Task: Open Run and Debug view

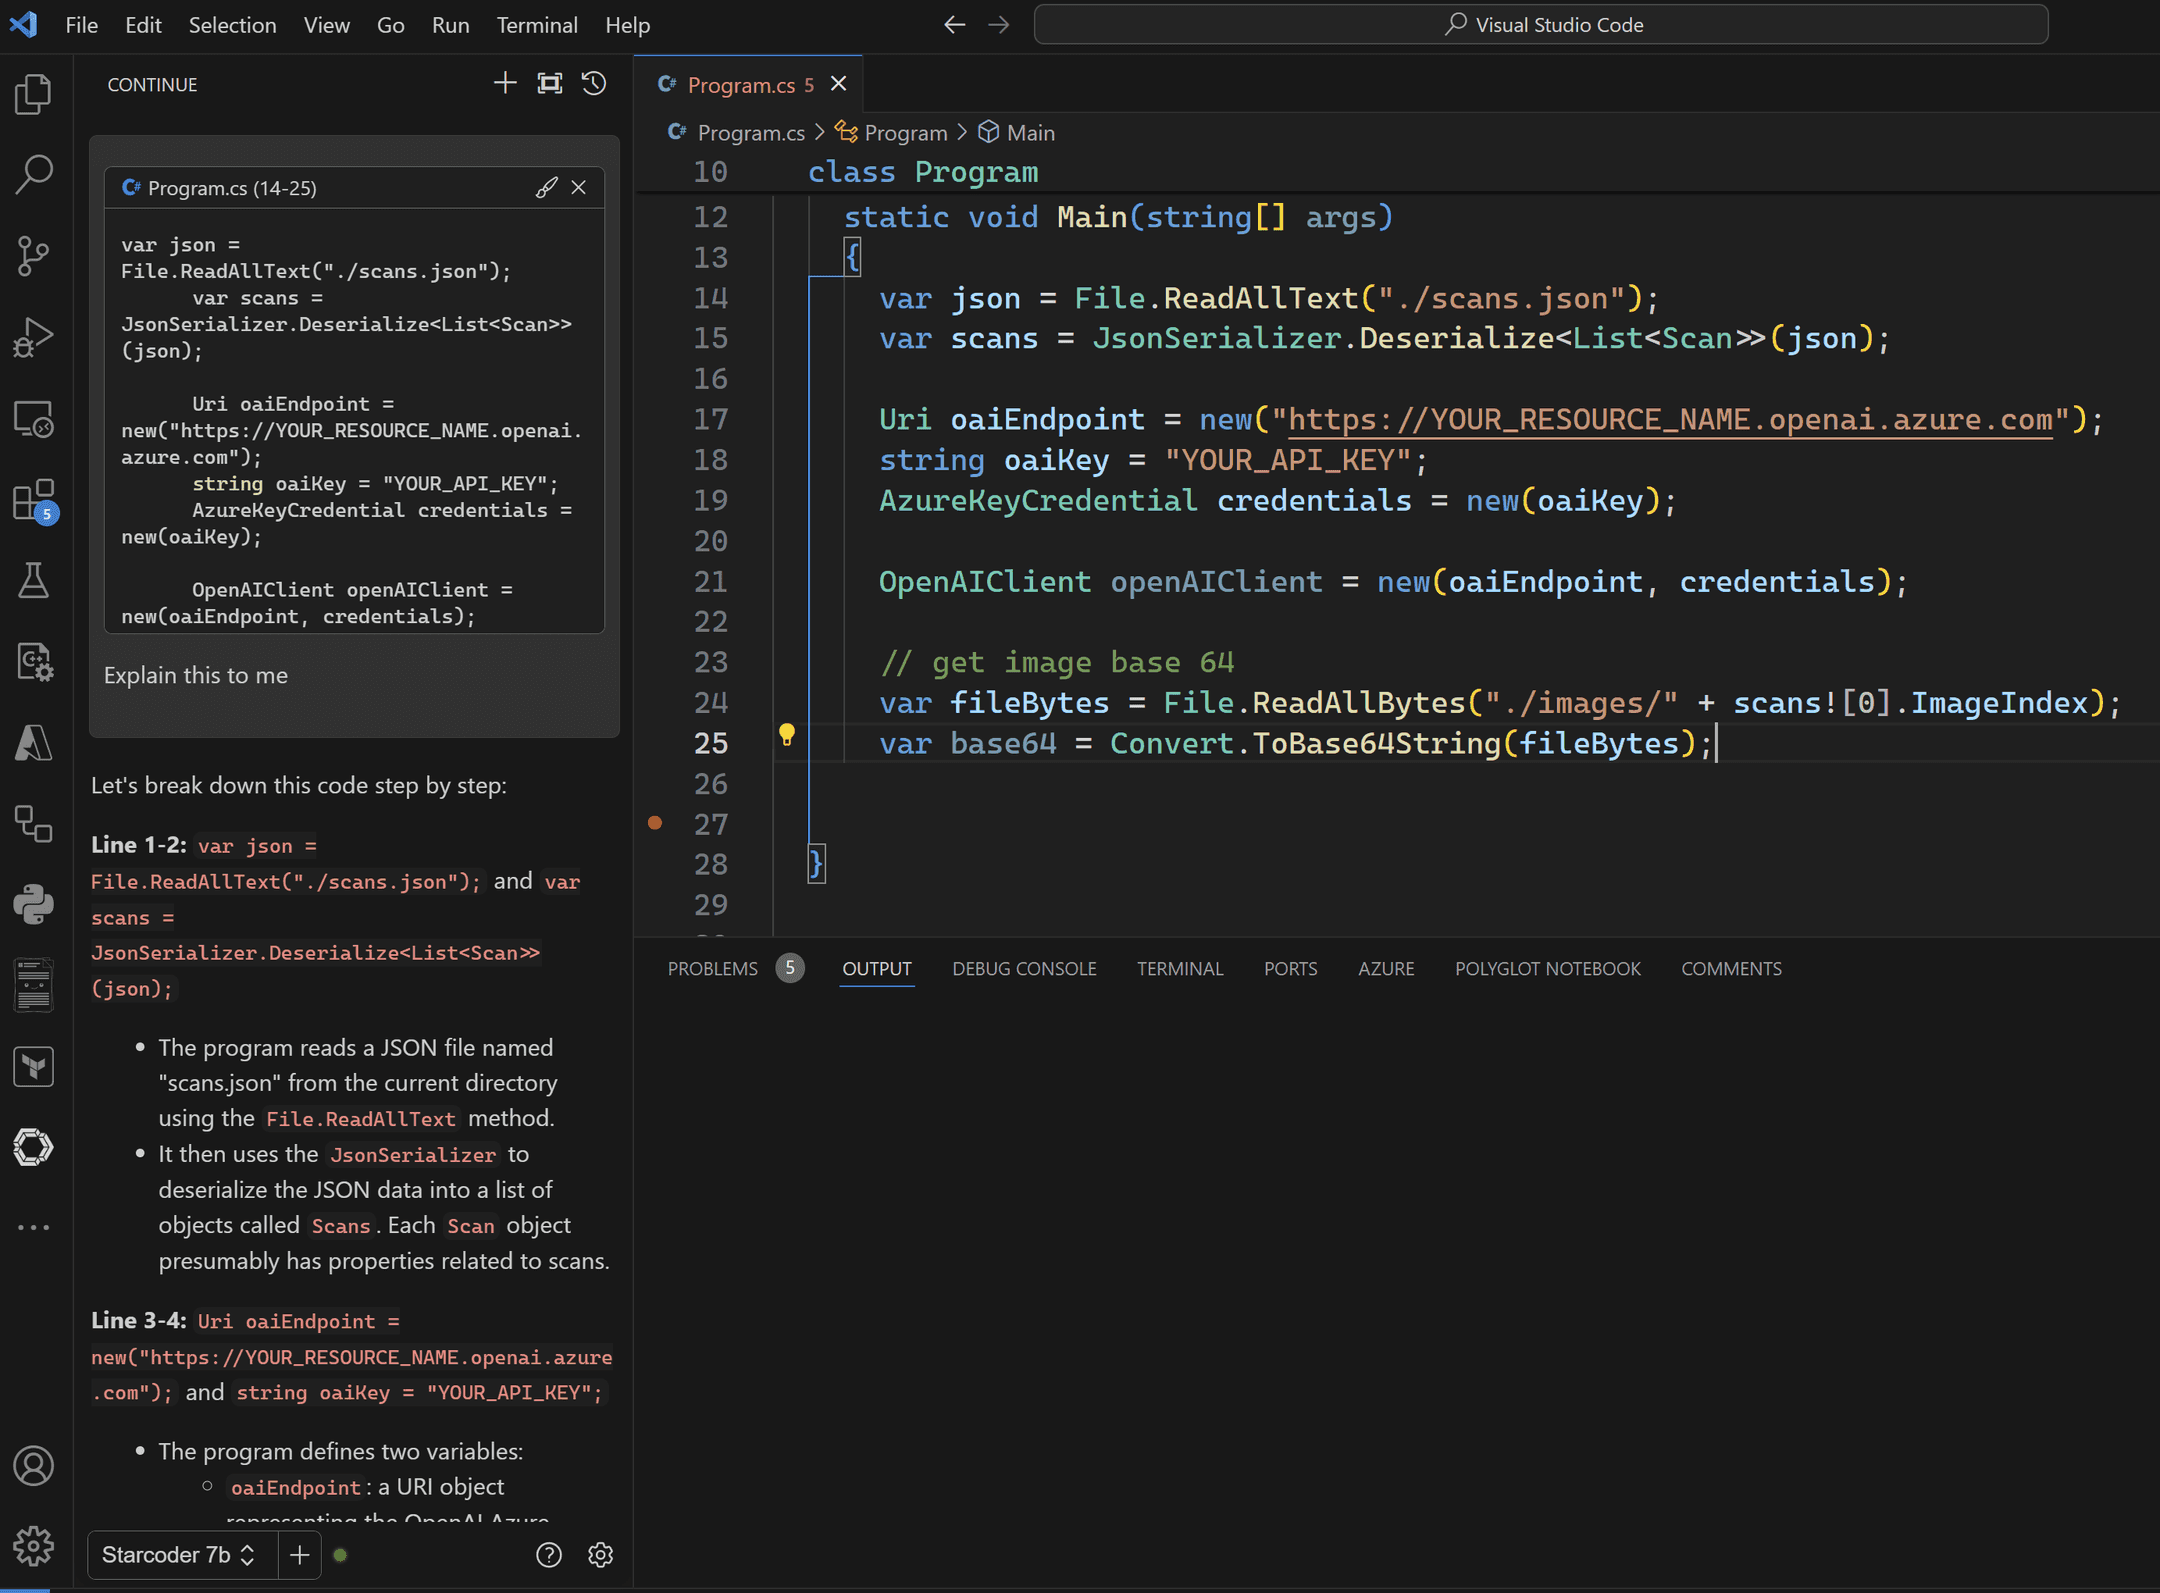Action: 33,337
